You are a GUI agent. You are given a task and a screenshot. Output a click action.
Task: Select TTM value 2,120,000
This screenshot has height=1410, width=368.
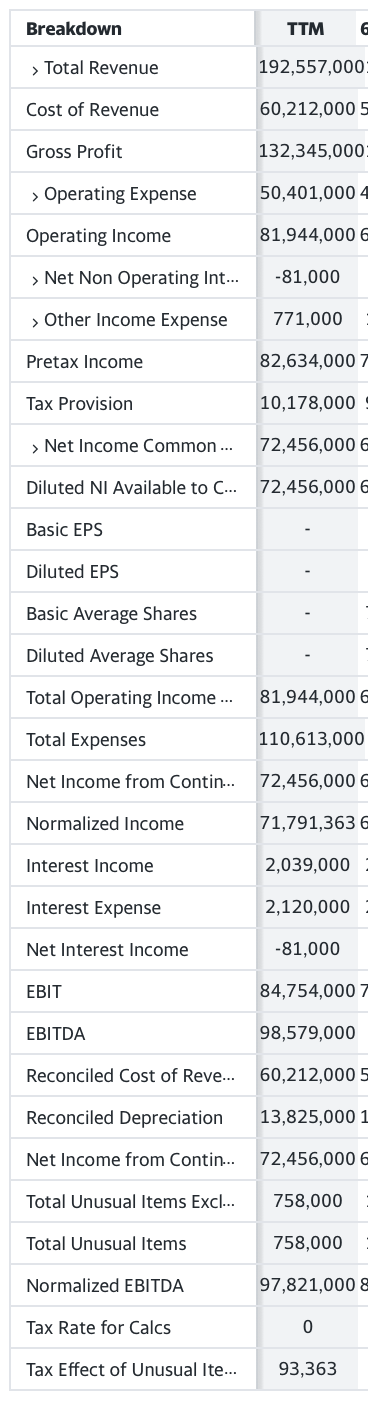307,908
